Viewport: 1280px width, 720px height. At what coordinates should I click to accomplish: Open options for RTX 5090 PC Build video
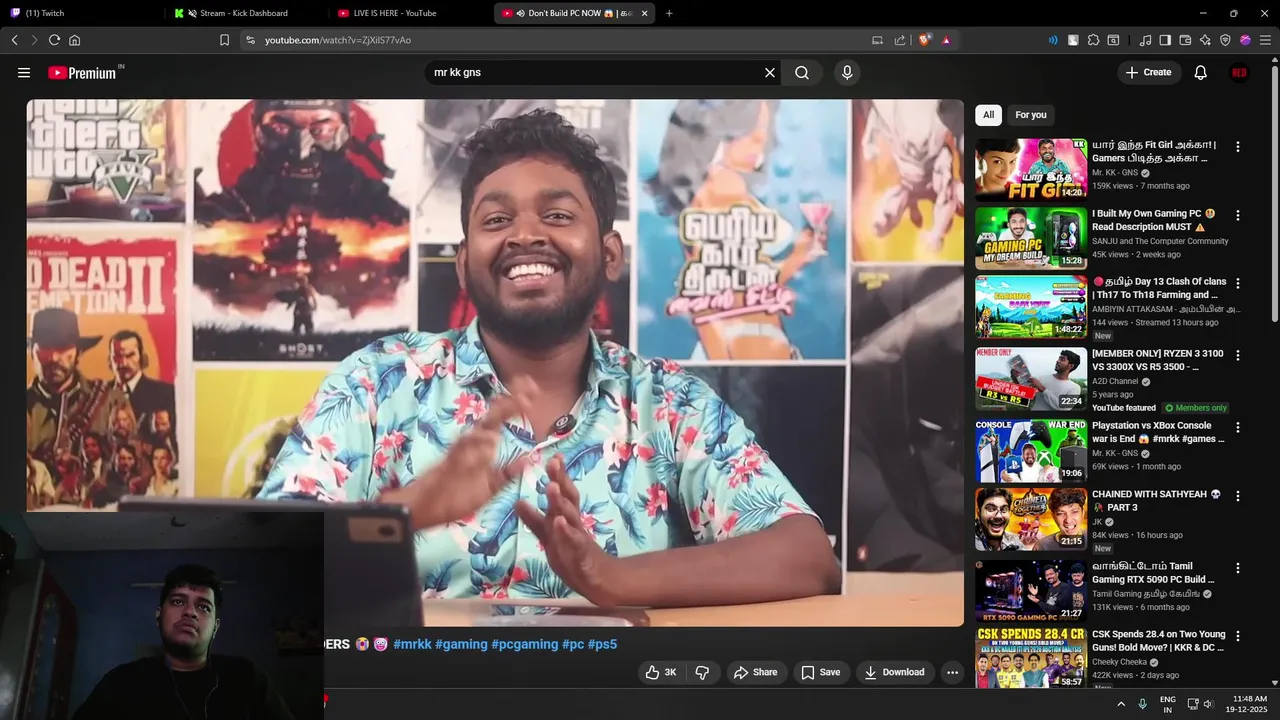tap(1238, 568)
